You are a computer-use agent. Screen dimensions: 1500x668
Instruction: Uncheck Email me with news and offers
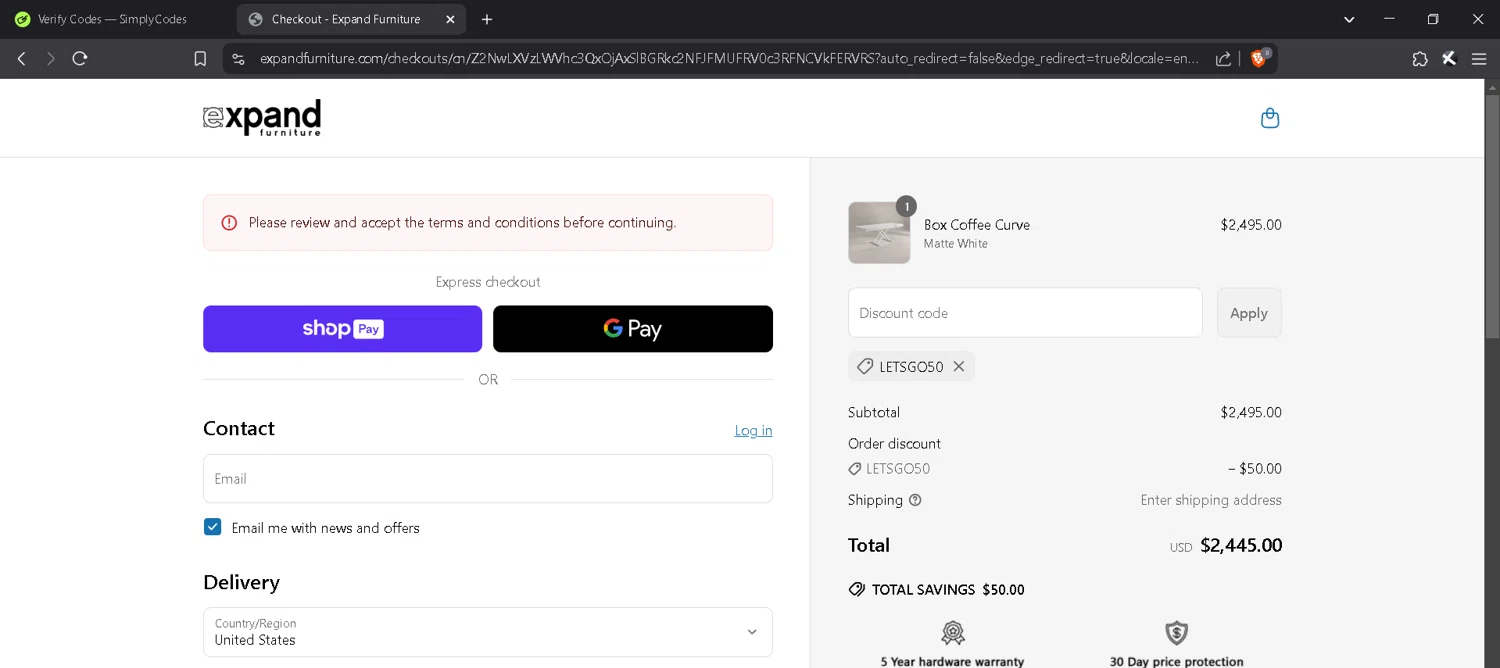tap(212, 527)
